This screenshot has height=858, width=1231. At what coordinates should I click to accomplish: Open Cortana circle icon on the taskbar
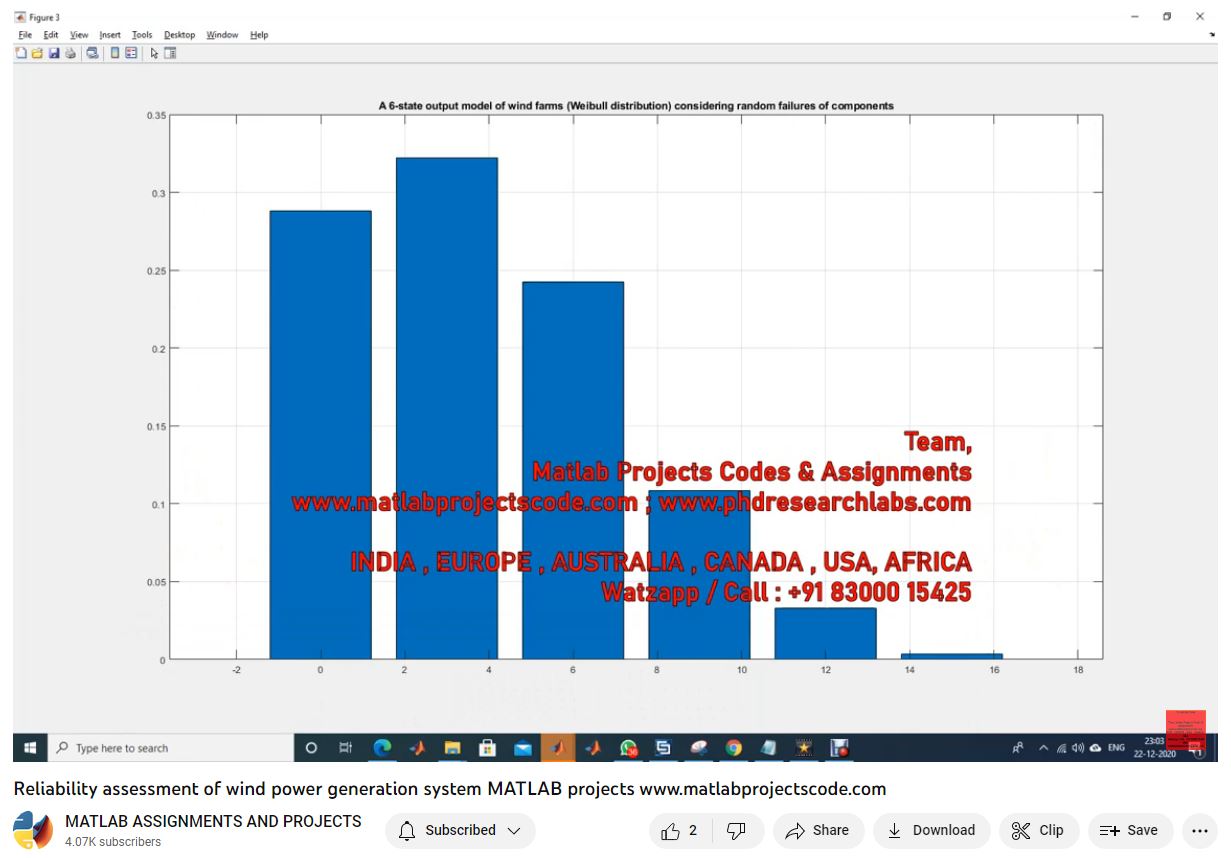coord(311,747)
